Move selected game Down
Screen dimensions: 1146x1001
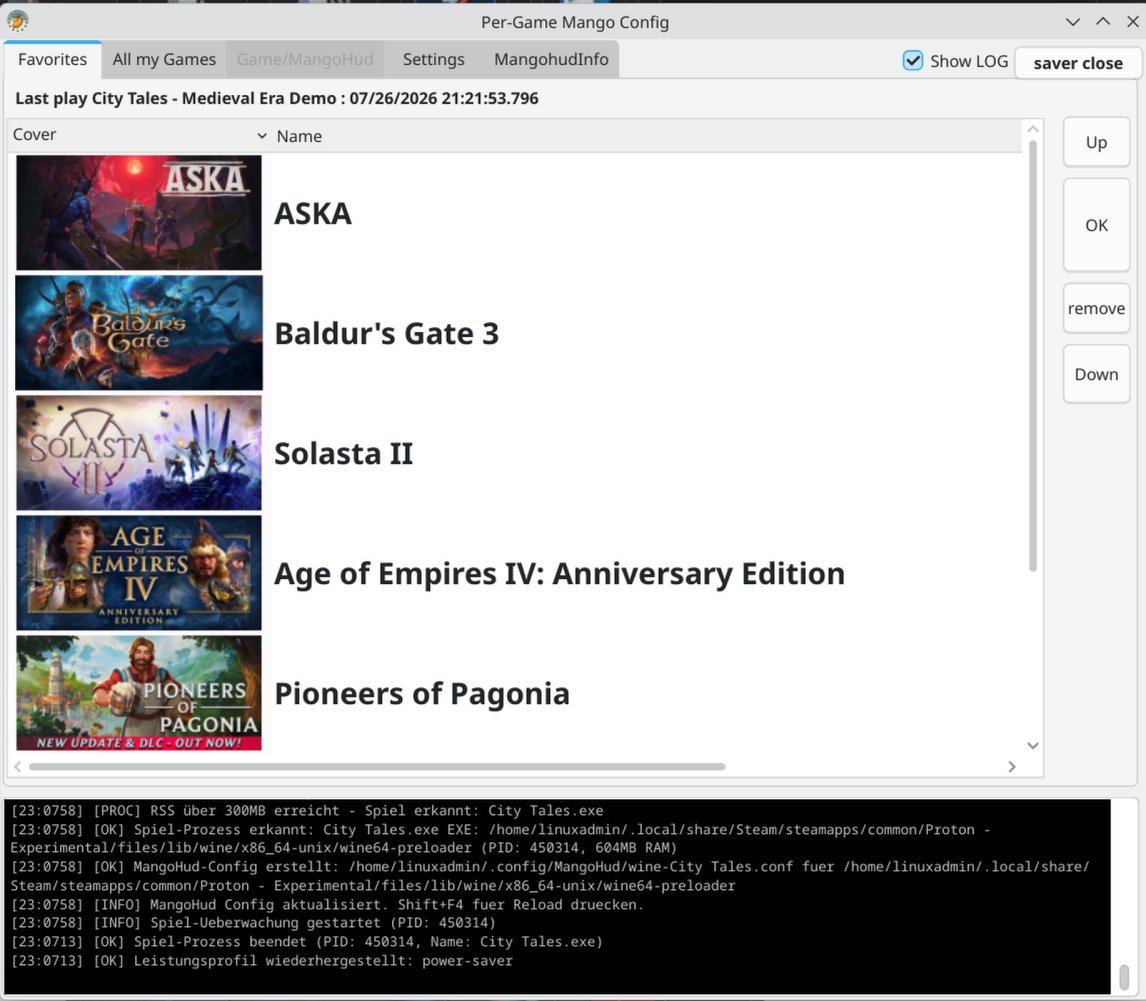[1096, 374]
